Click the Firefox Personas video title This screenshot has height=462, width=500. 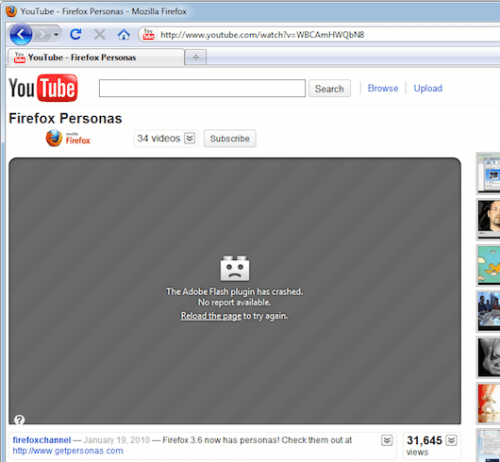point(65,118)
